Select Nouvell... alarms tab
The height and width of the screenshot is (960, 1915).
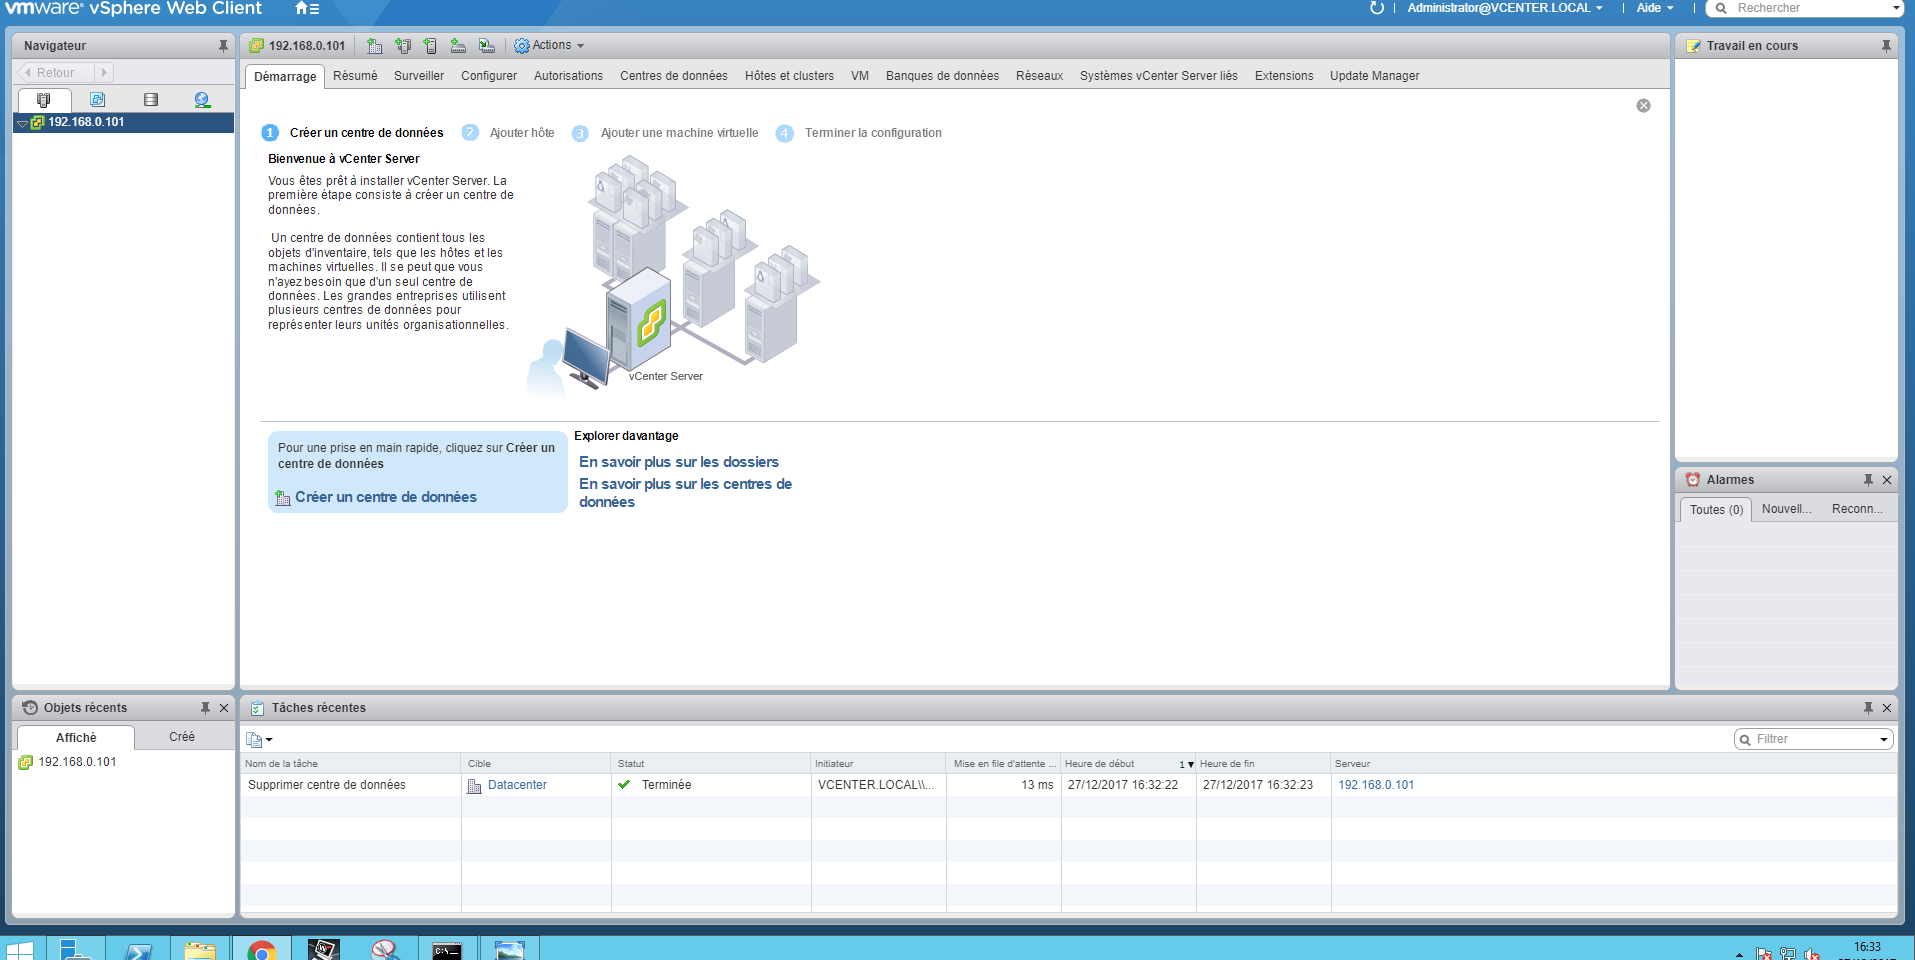click(x=1786, y=510)
